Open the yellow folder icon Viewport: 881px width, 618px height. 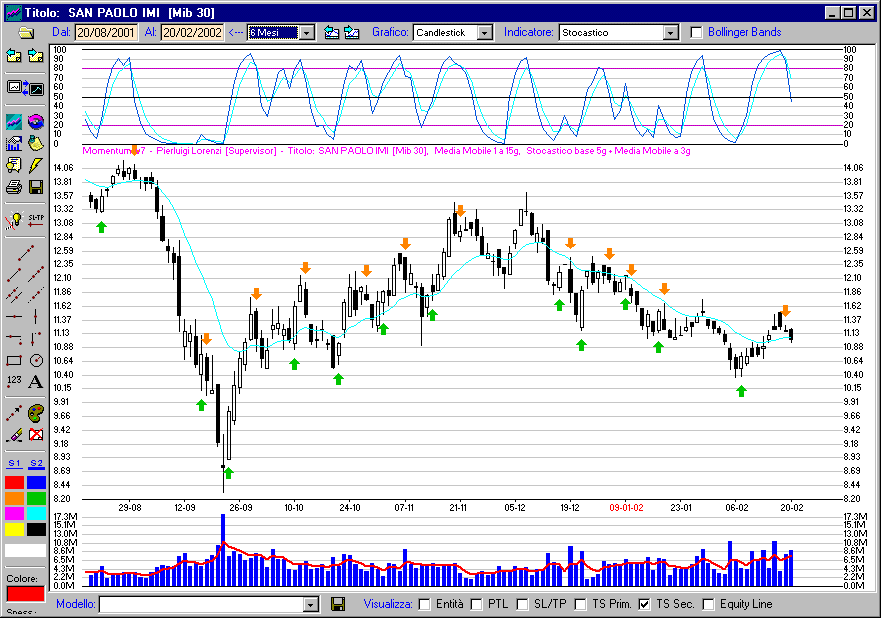[x=26, y=33]
